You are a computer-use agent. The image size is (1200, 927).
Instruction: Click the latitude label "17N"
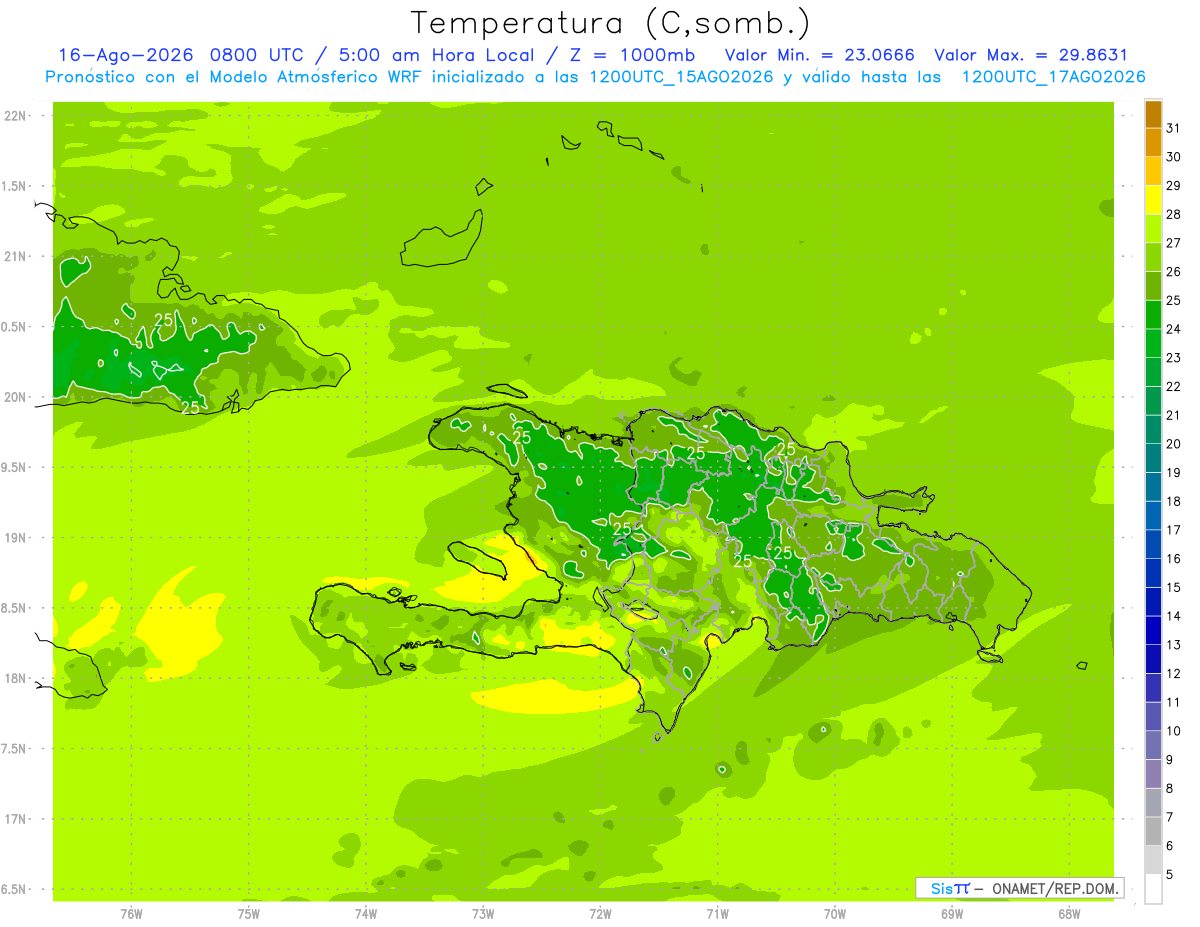pos(14,819)
